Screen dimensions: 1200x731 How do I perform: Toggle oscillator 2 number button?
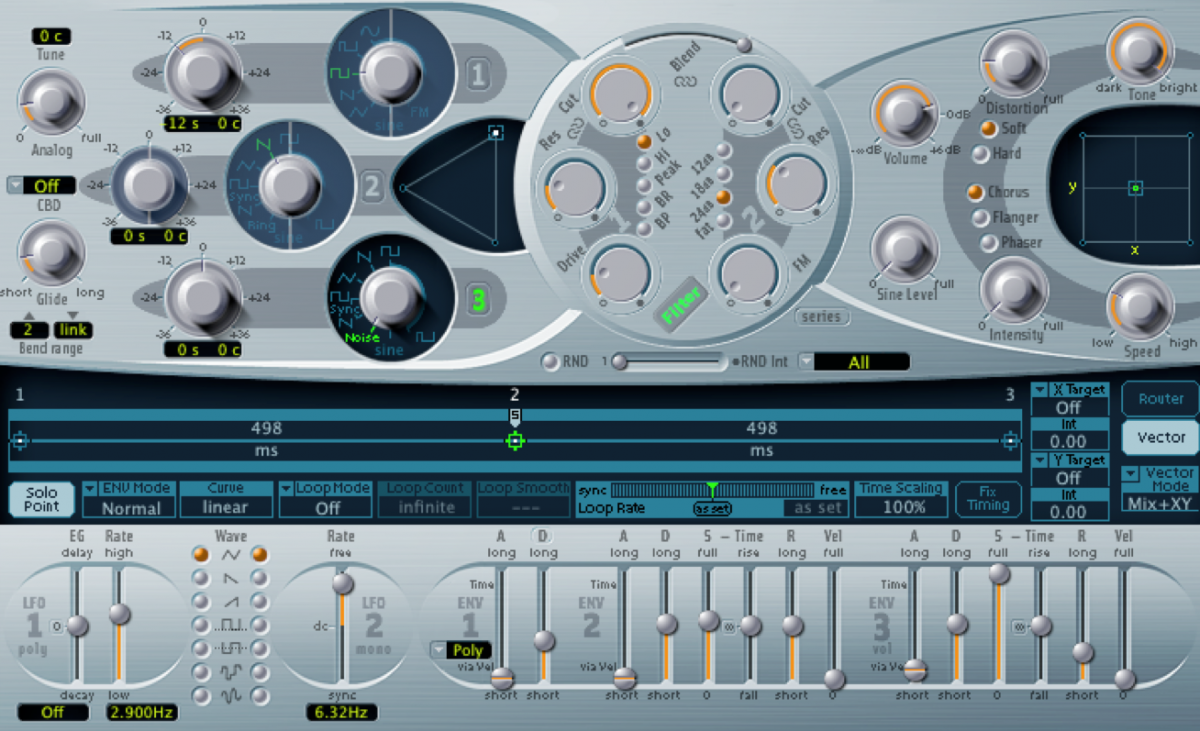[x=372, y=186]
